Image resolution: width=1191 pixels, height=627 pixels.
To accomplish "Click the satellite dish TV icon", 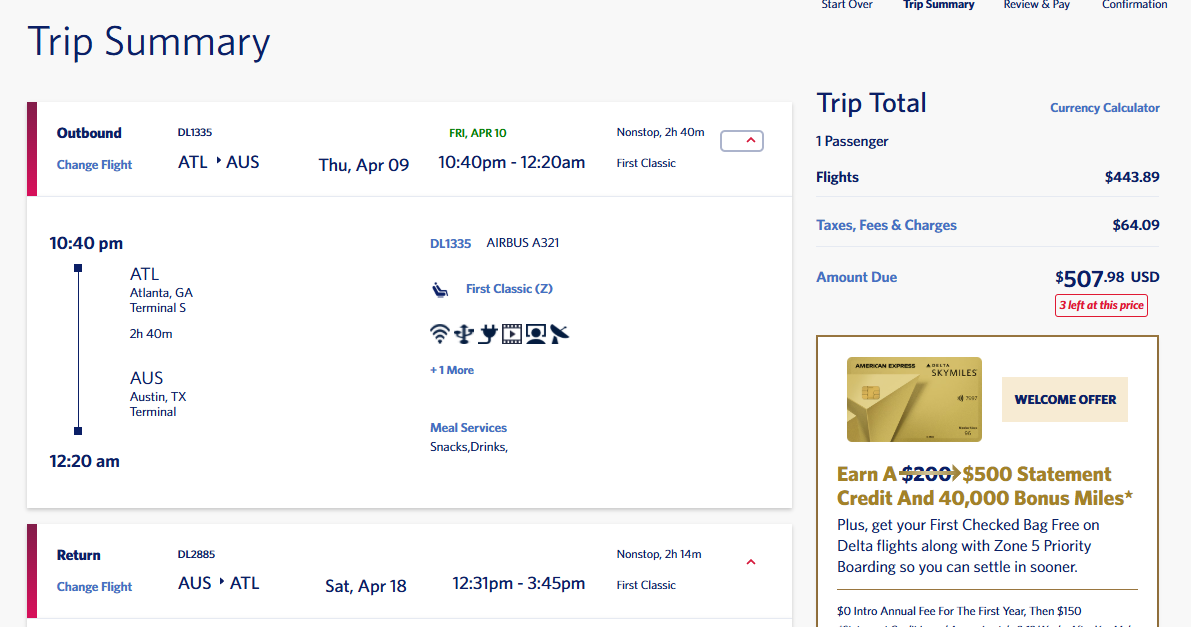I will click(x=560, y=334).
